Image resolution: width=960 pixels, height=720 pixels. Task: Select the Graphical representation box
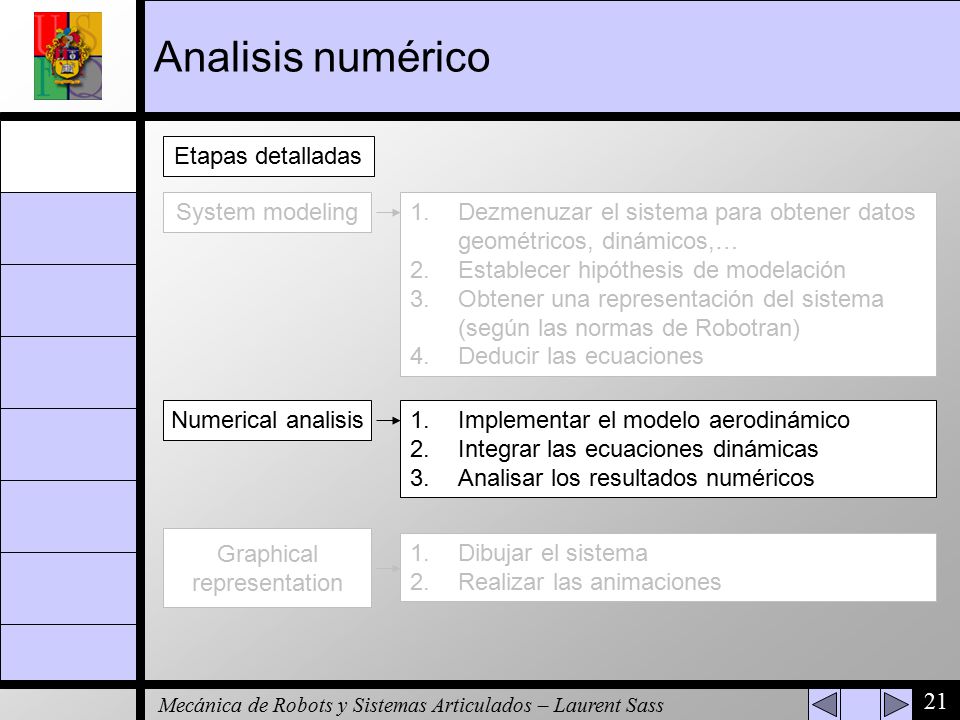pos(268,568)
